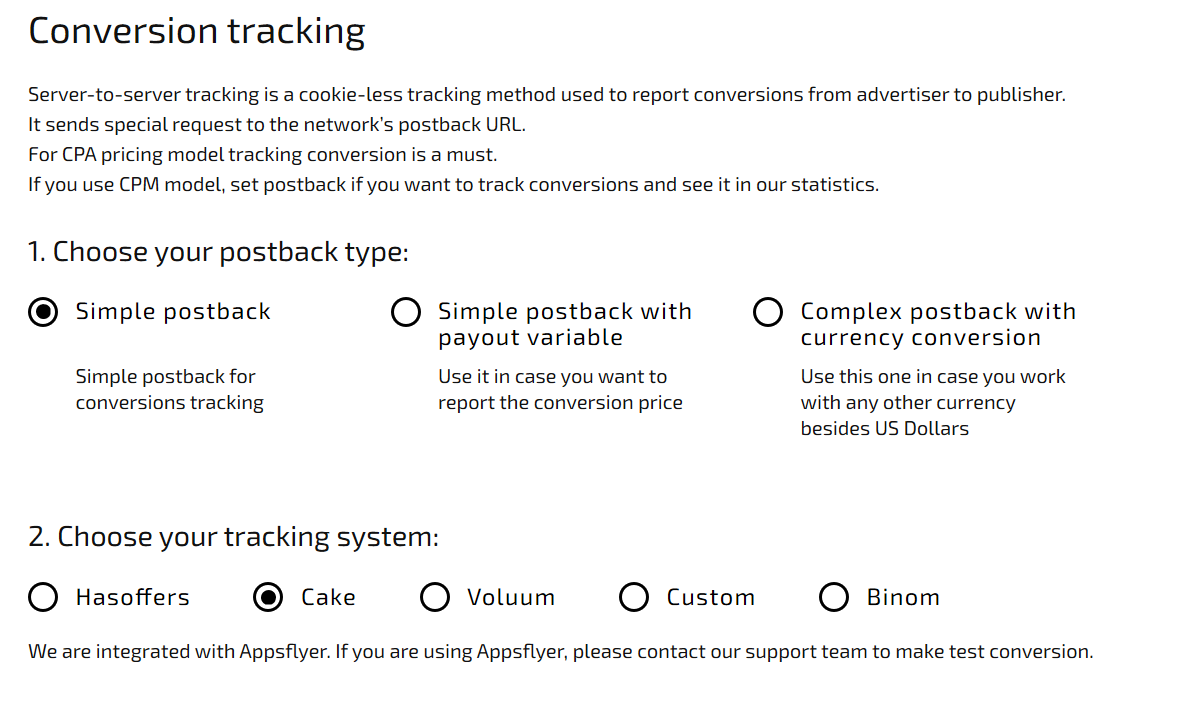Toggle the Cake tracking system radio button
Screen dimensions: 1177x703
pos(268,598)
